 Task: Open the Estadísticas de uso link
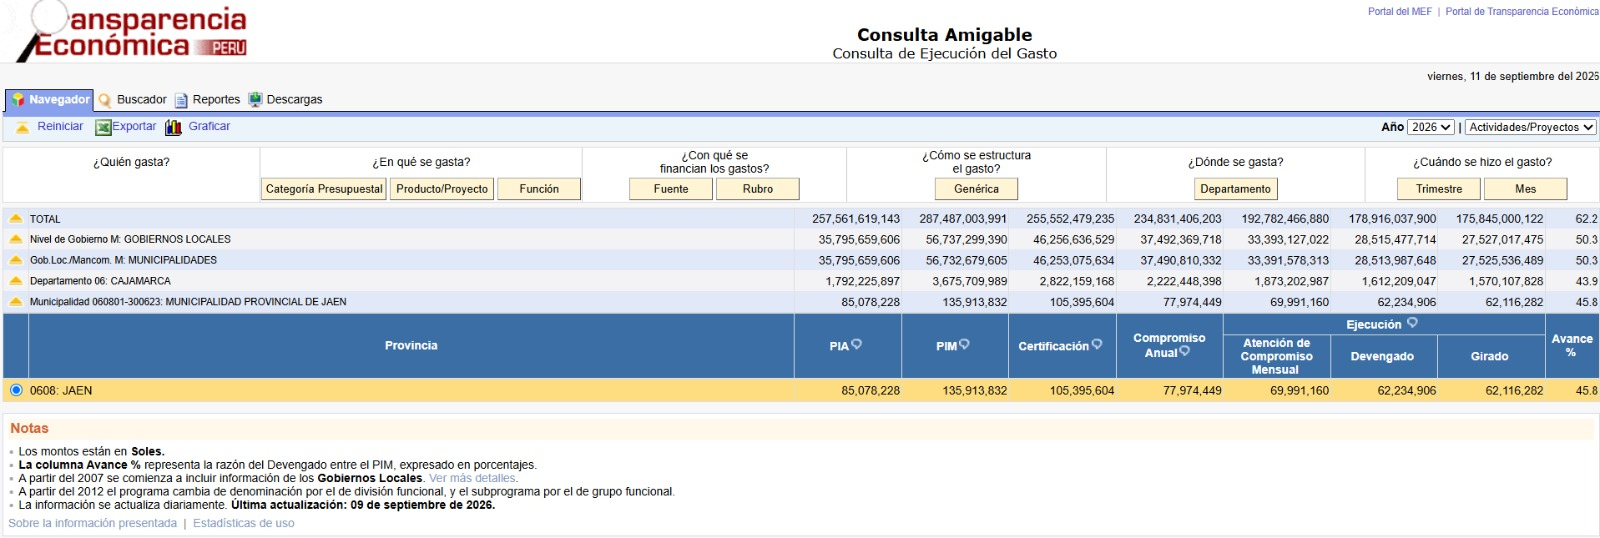pyautogui.click(x=244, y=523)
